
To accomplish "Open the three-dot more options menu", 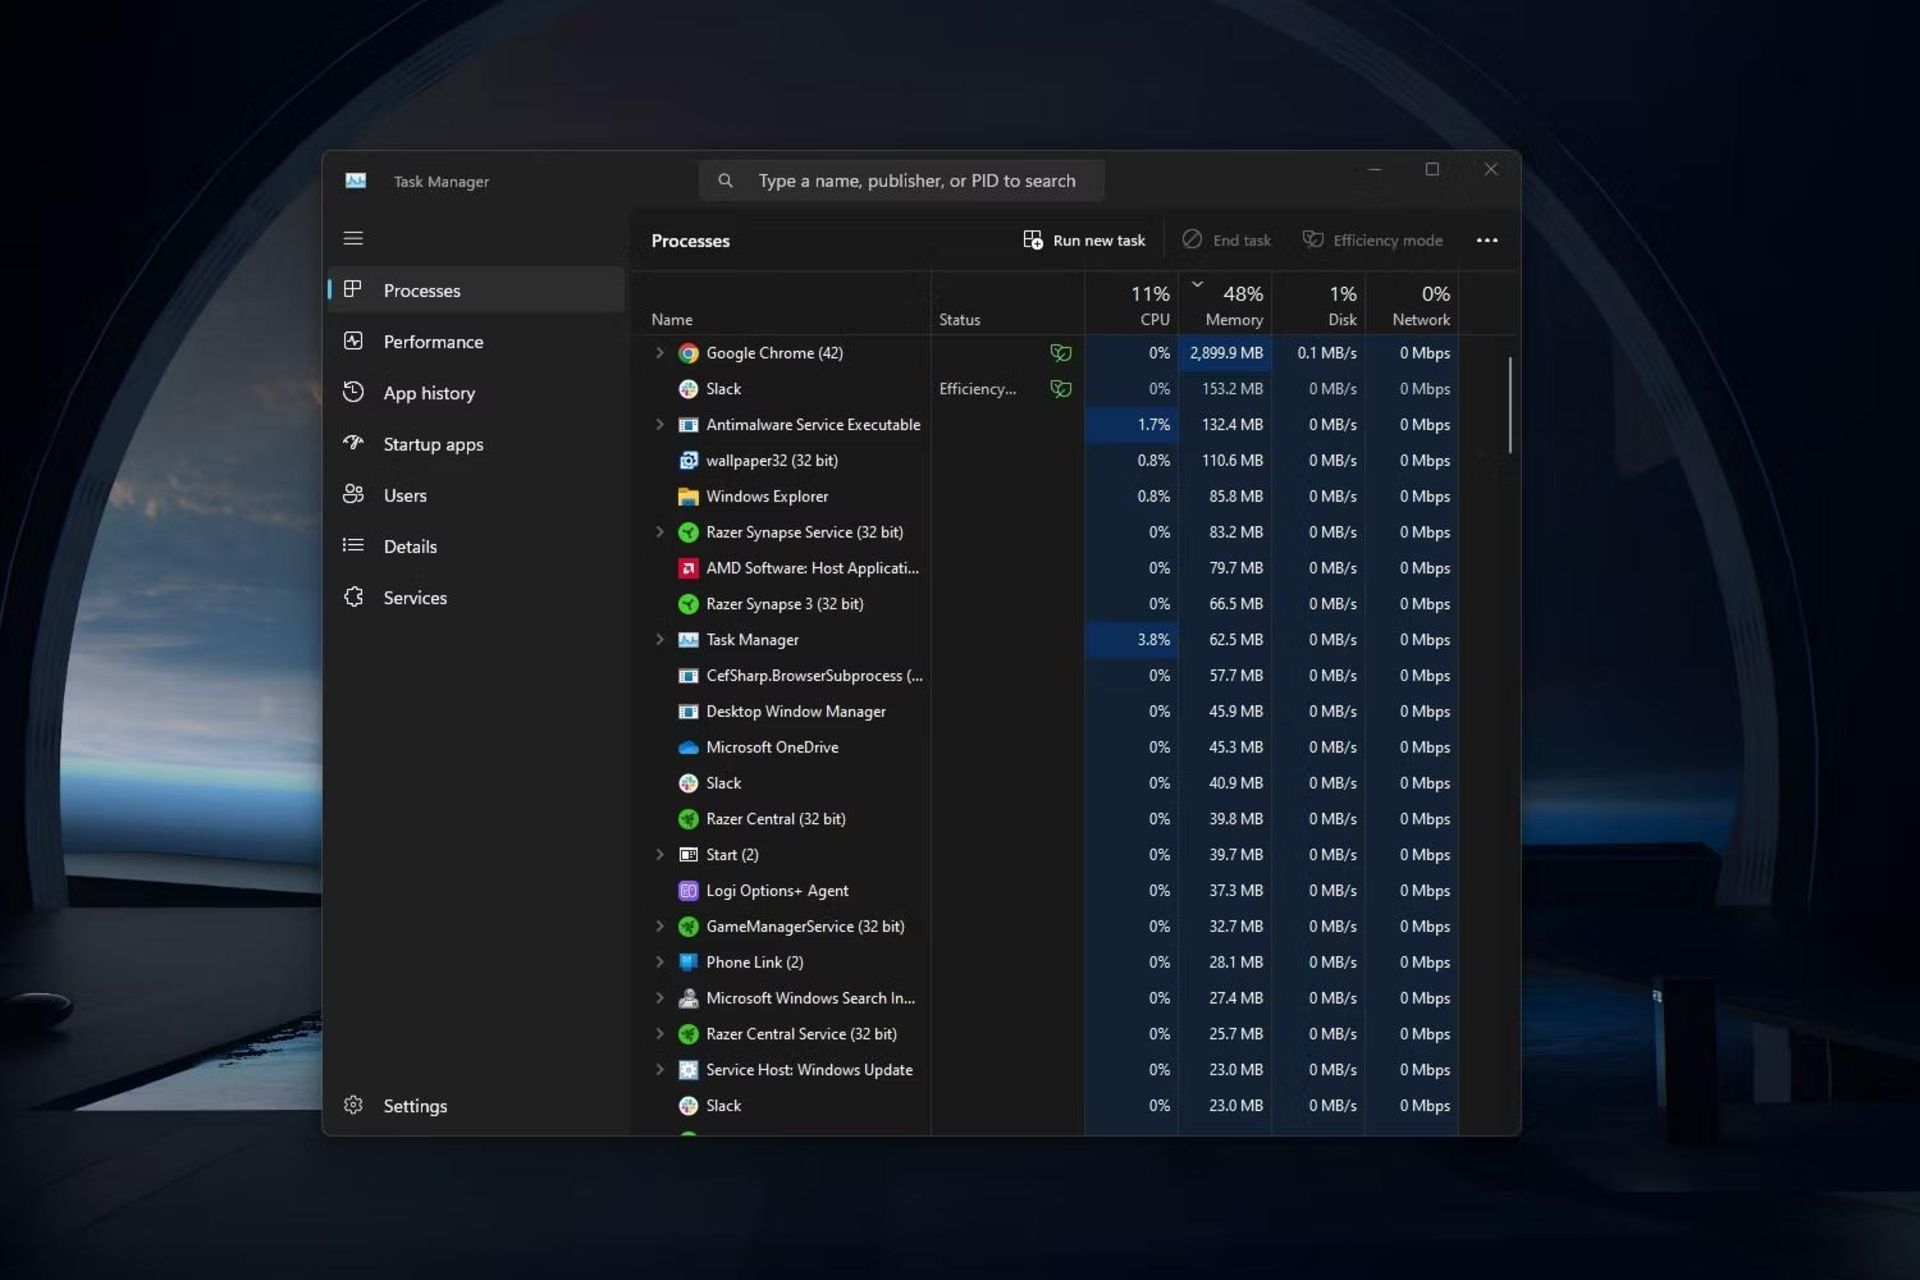I will coord(1487,240).
